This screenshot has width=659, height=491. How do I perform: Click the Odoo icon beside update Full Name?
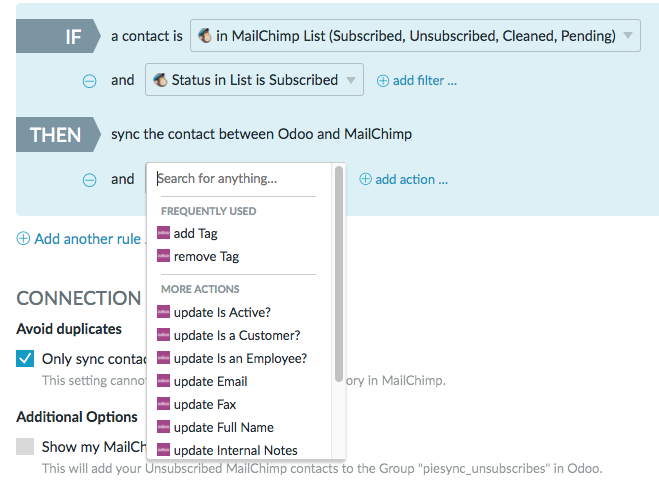pos(163,426)
